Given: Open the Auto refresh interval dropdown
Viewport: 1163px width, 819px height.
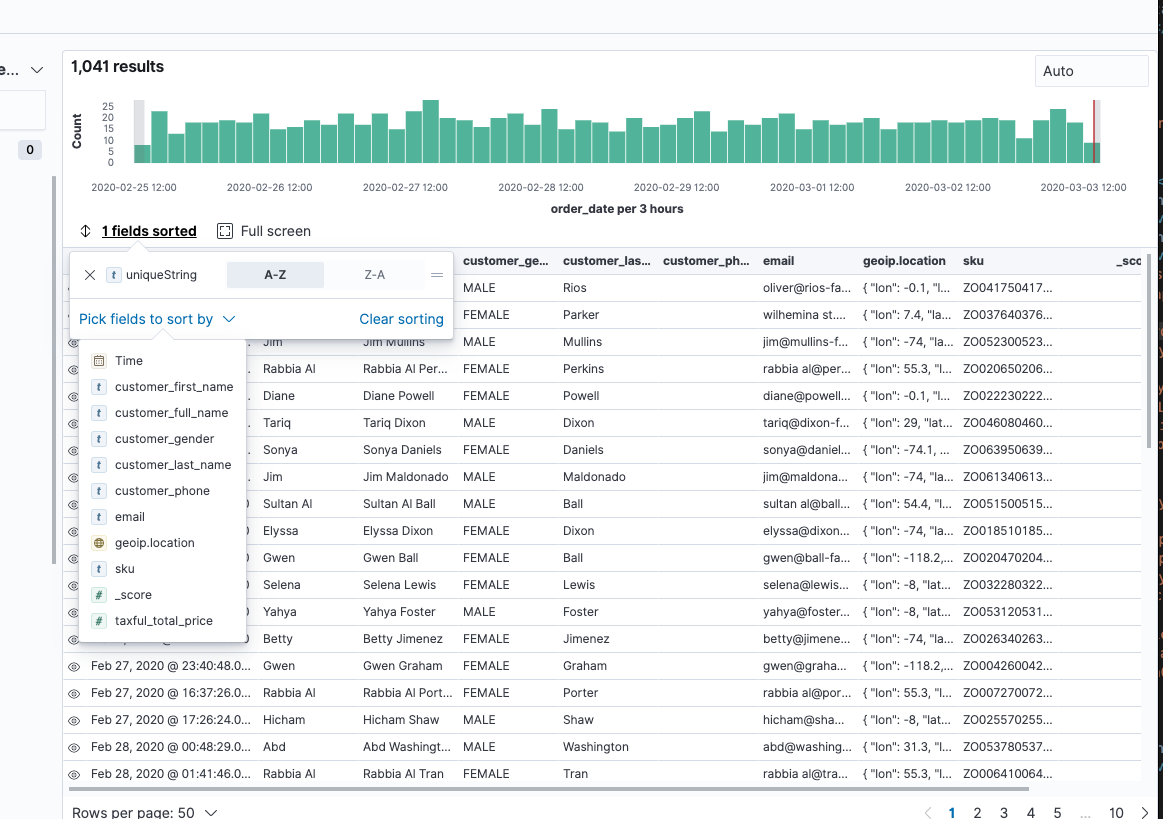Looking at the screenshot, I should pos(1091,71).
